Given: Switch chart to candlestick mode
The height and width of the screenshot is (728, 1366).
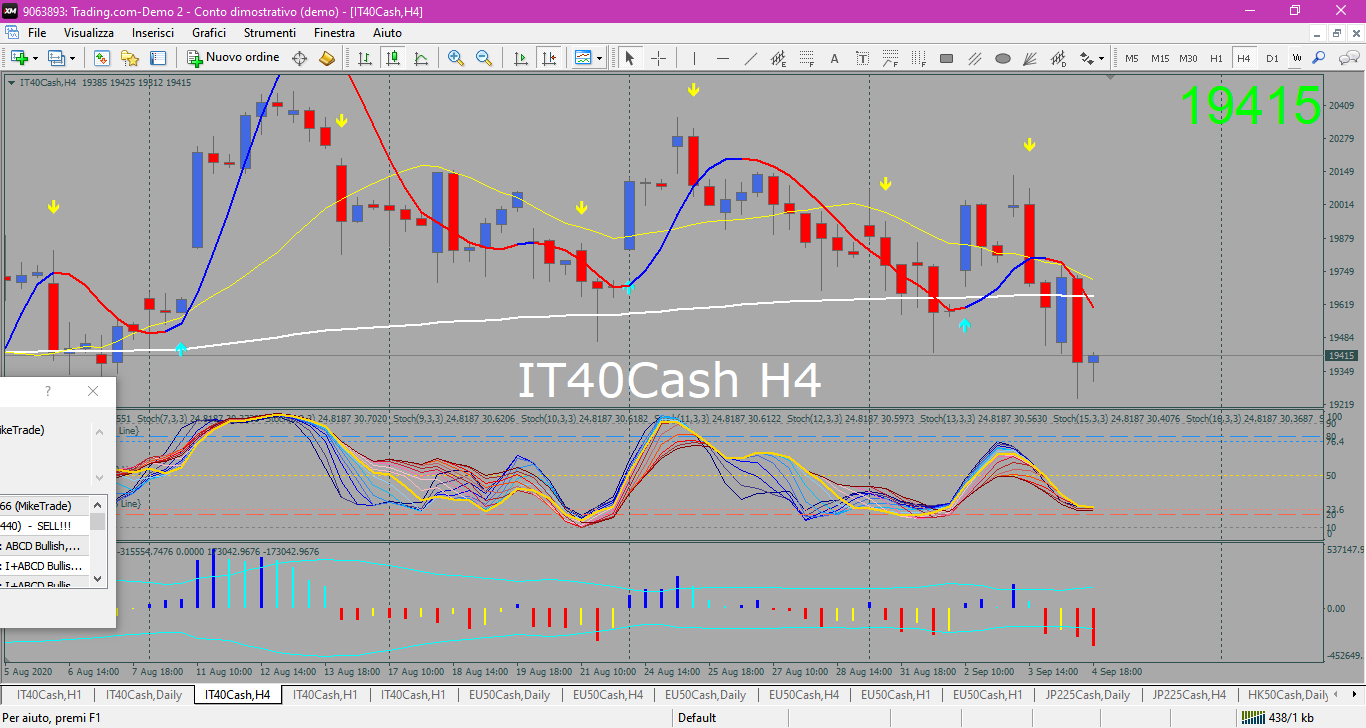Looking at the screenshot, I should coord(393,58).
